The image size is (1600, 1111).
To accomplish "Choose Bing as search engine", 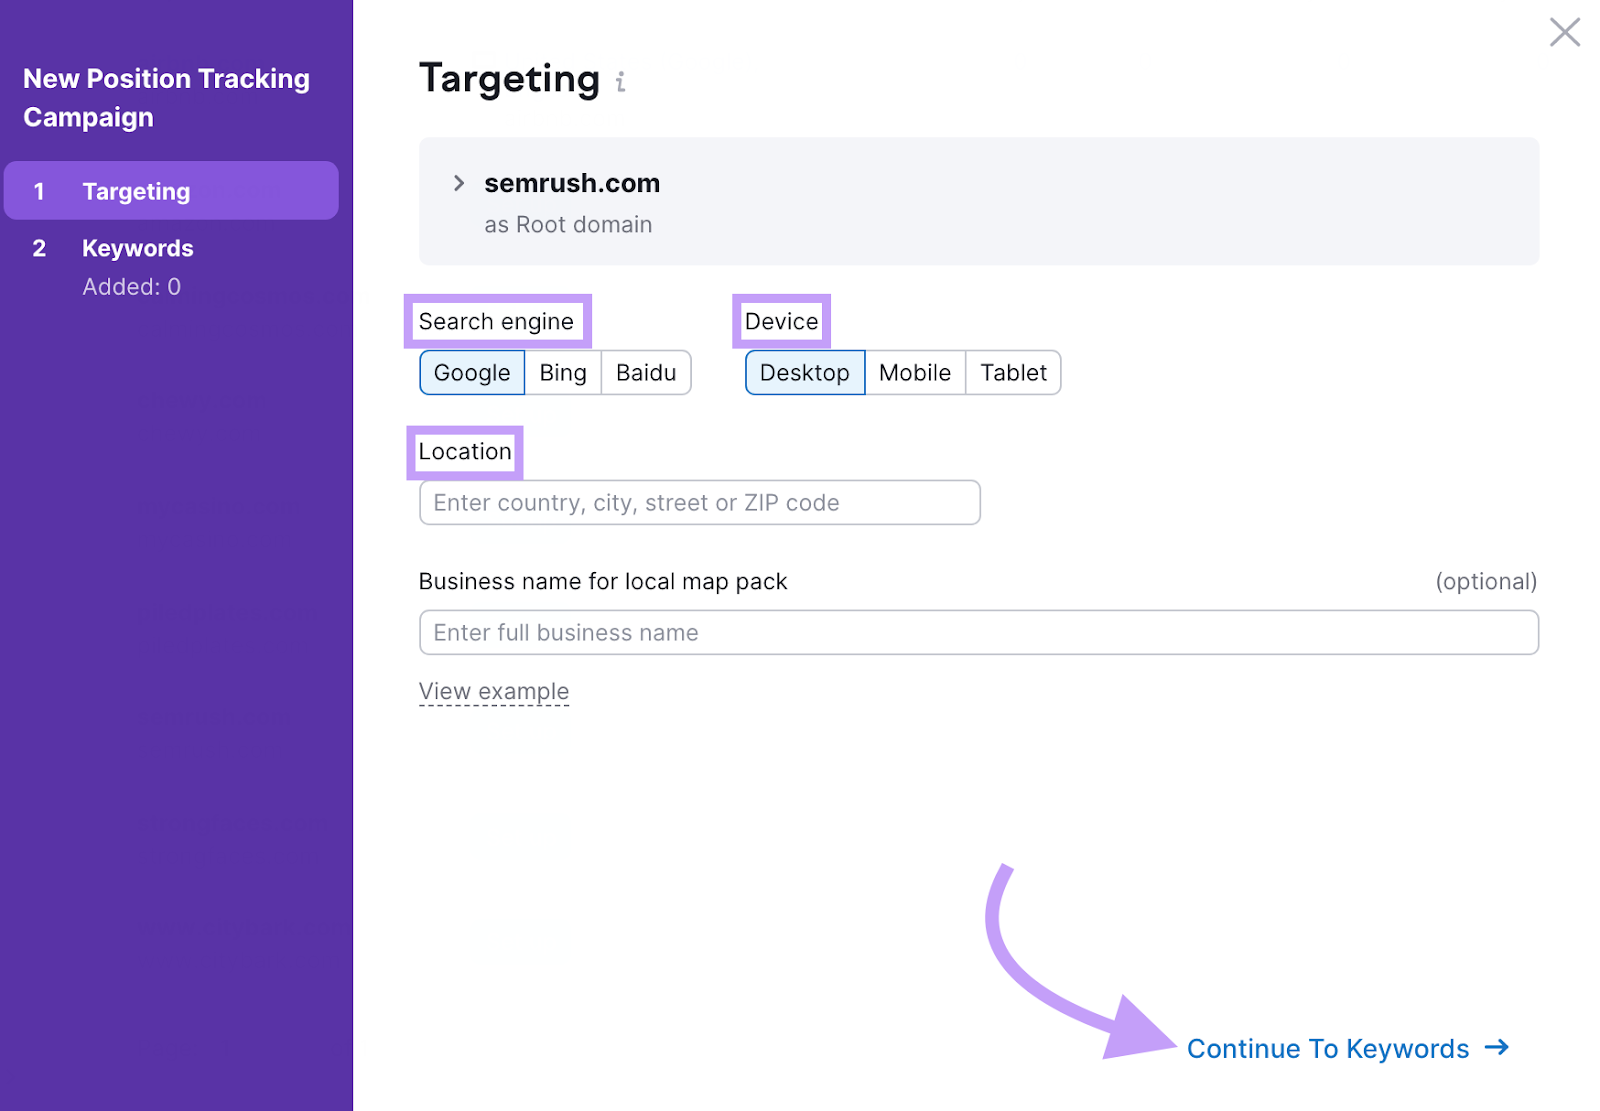I will coord(563,373).
